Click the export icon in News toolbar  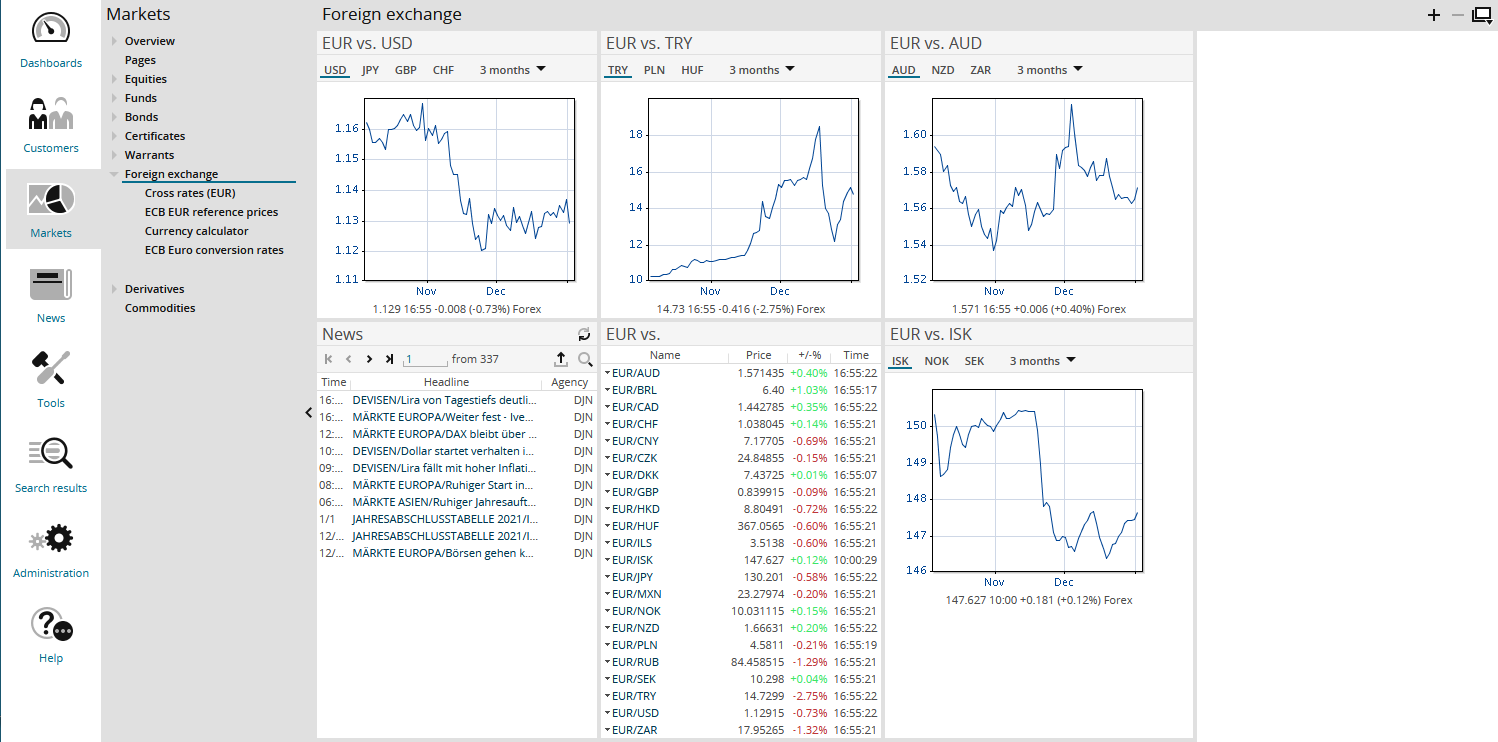[x=561, y=359]
